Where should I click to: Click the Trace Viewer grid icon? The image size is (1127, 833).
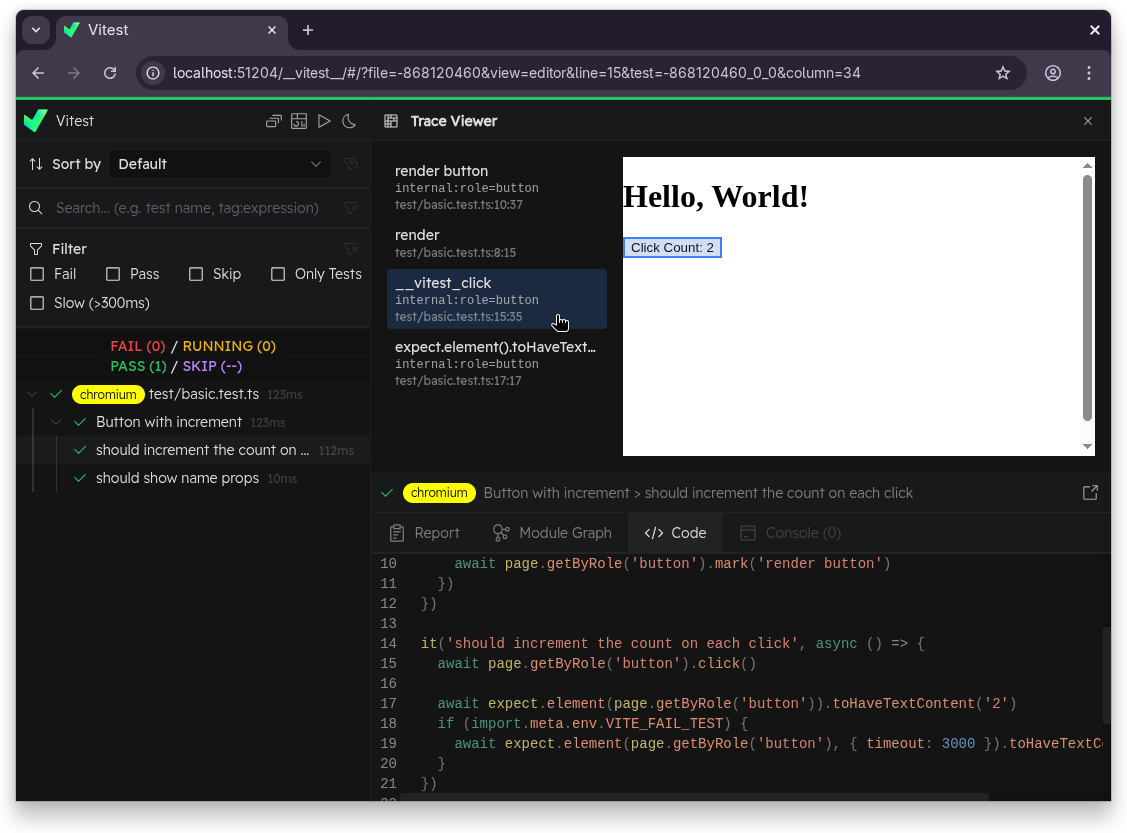pos(389,120)
